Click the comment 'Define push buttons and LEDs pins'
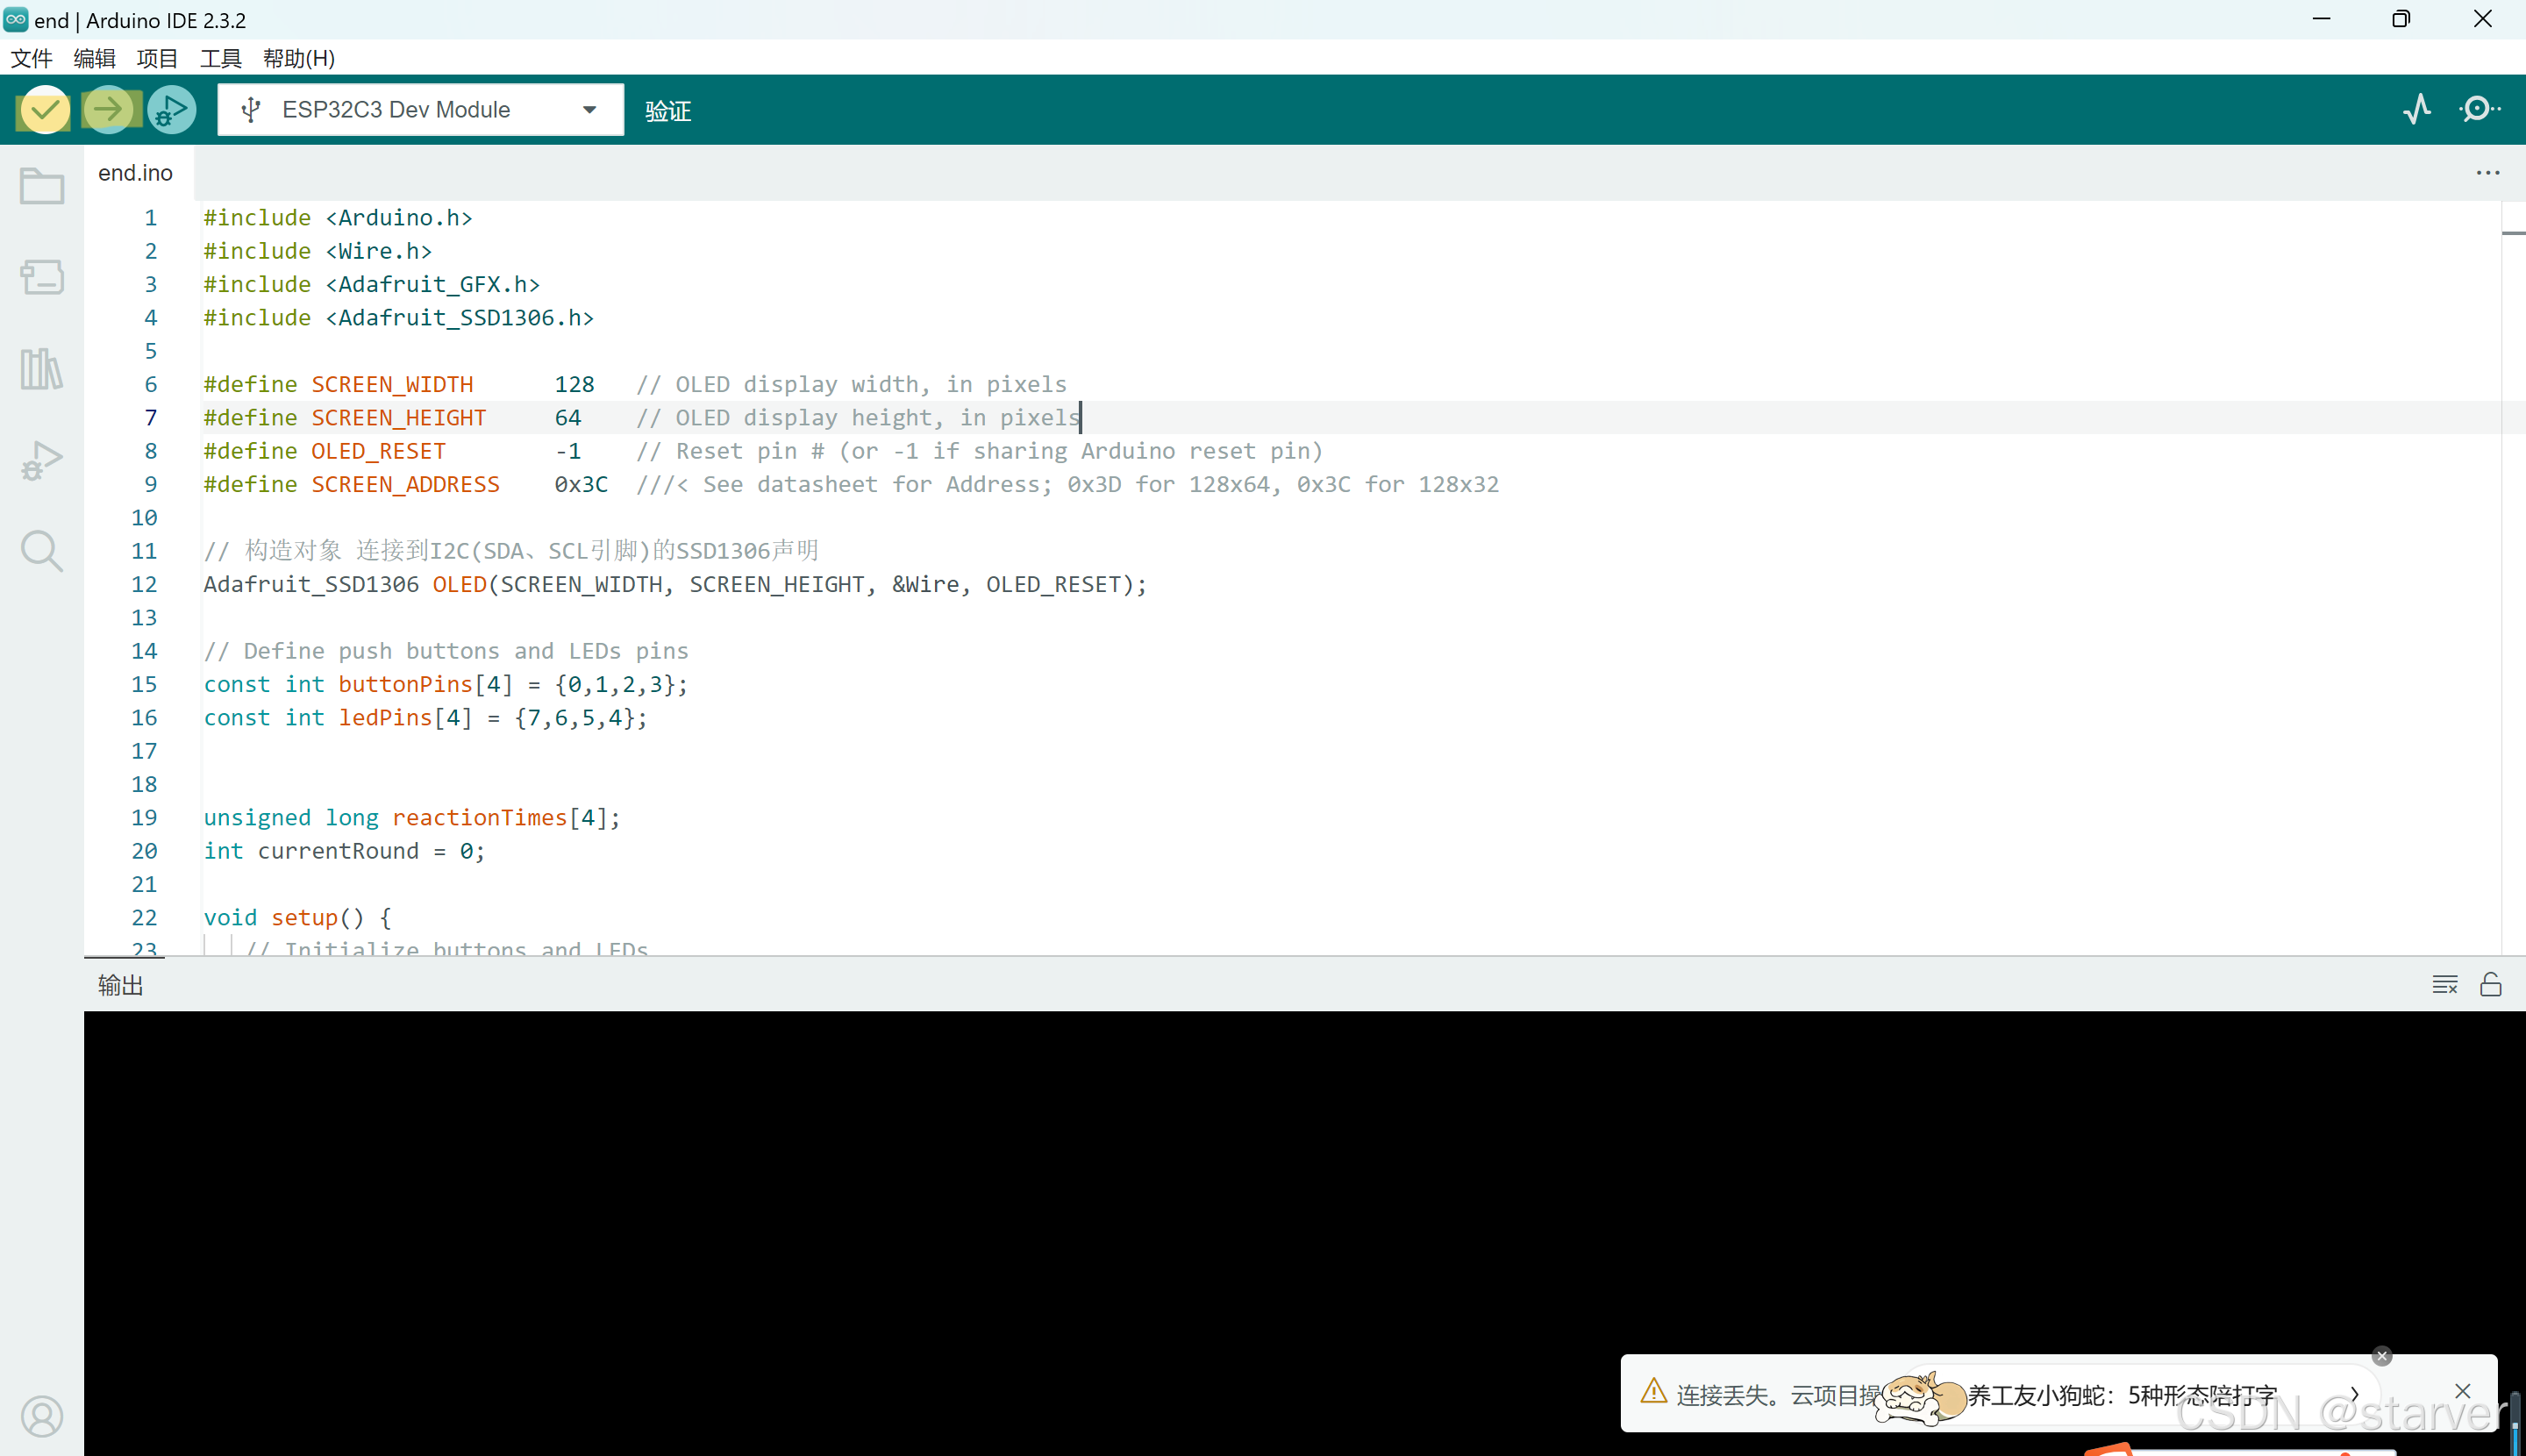 pyautogui.click(x=446, y=651)
